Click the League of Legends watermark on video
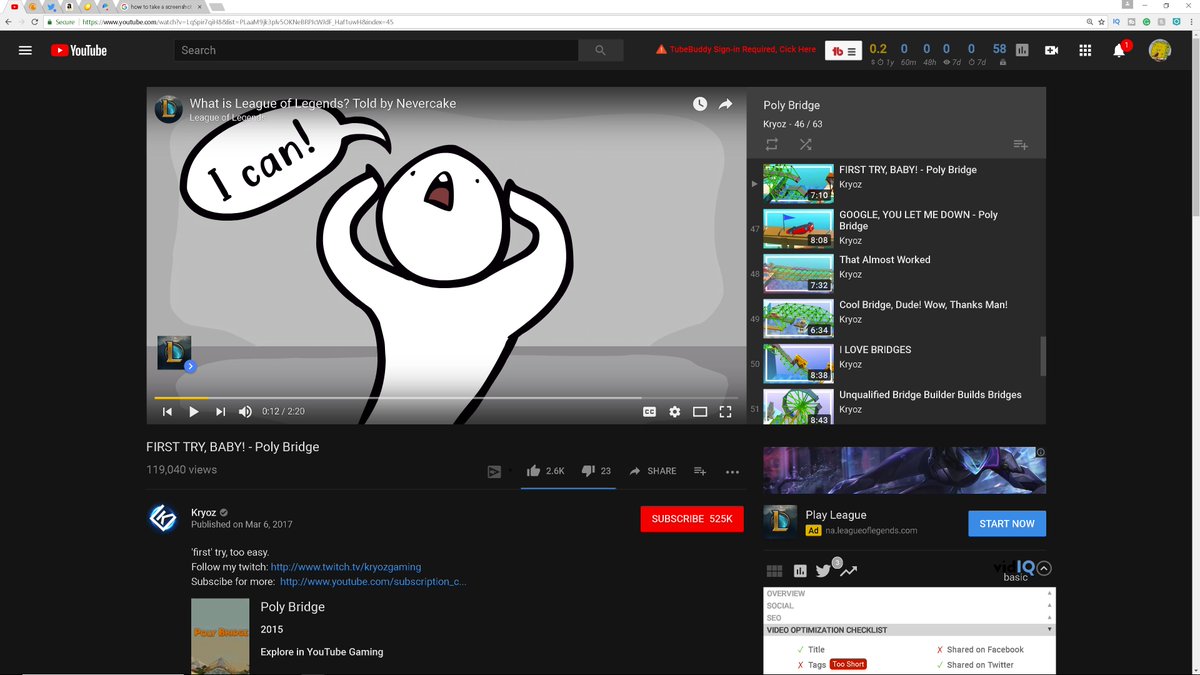 click(x=174, y=353)
